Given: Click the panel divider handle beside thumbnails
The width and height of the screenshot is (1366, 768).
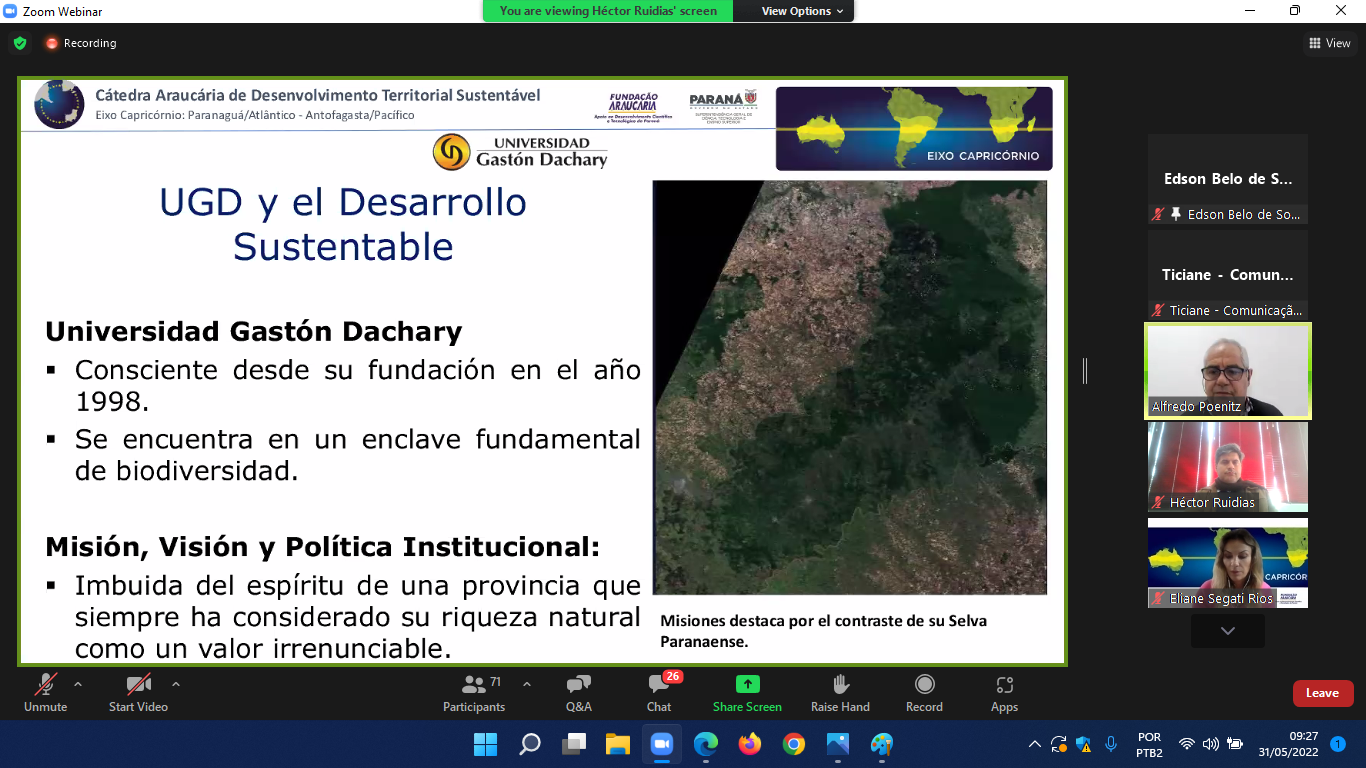Looking at the screenshot, I should tap(1085, 371).
